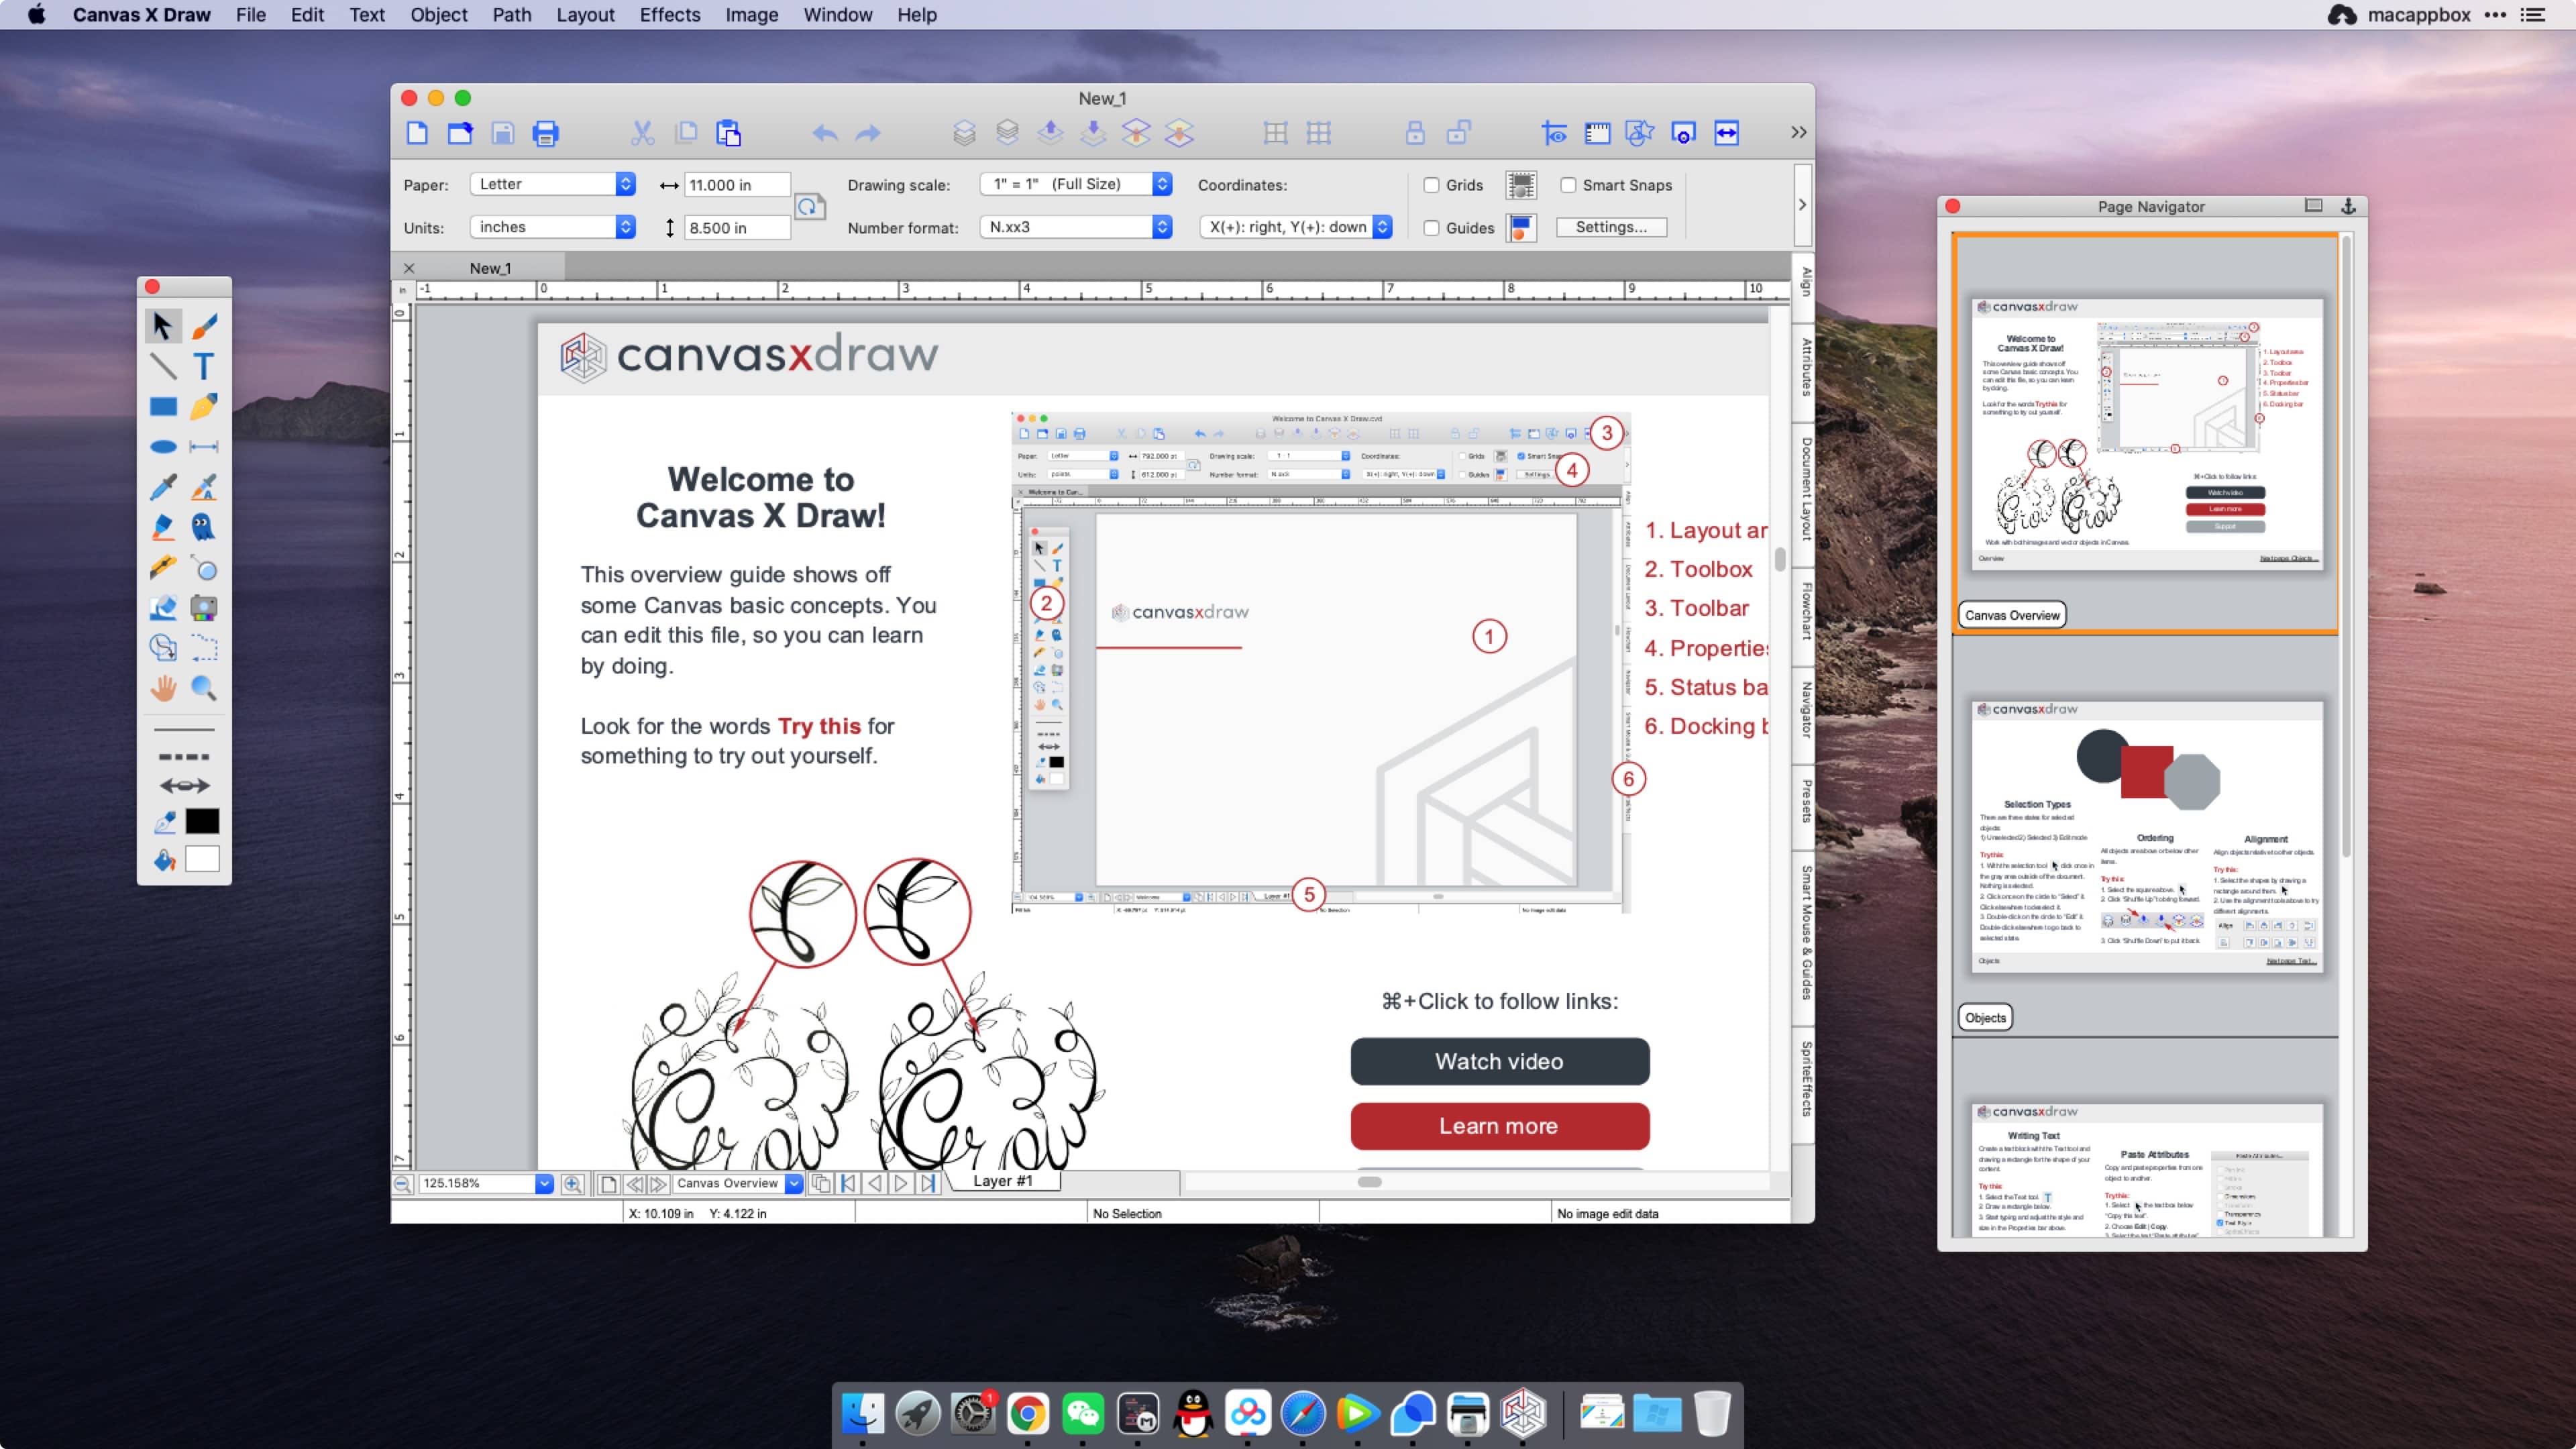Image resolution: width=2576 pixels, height=1449 pixels.
Task: Click the black stroke color swatch
Action: (202, 821)
